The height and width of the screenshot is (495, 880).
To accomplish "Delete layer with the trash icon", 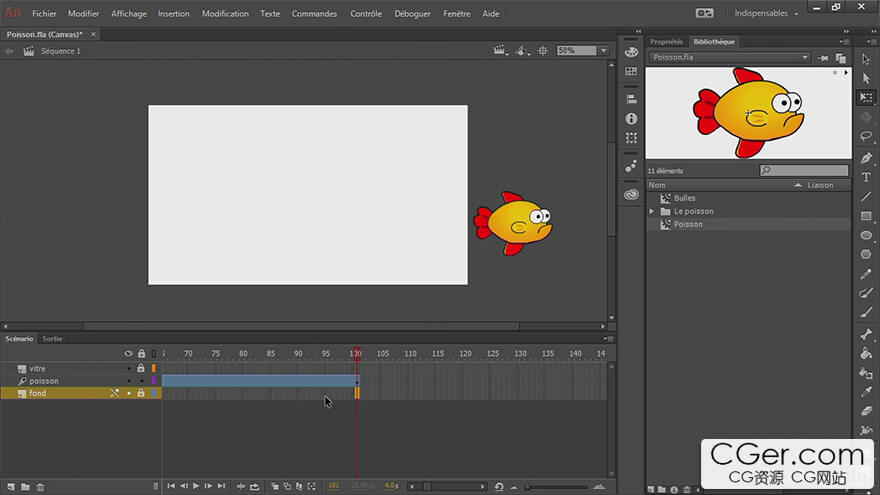I will [40, 487].
